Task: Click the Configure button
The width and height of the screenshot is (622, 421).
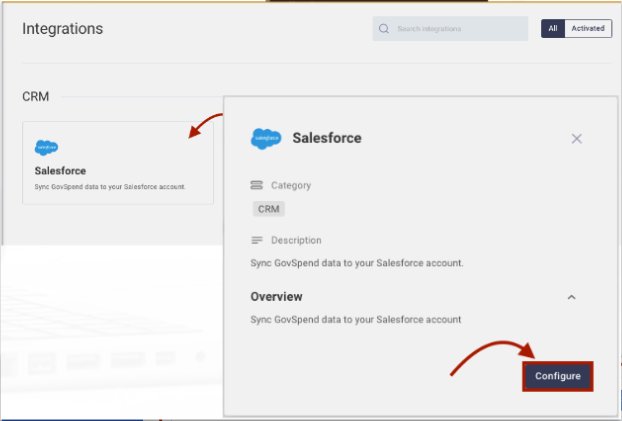Action: point(558,376)
